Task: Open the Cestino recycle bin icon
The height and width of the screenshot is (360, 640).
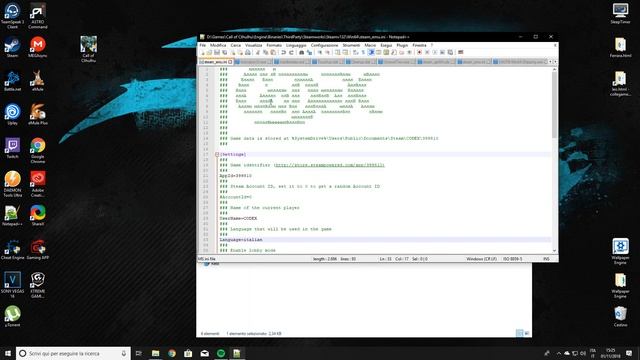Action: coord(620,317)
